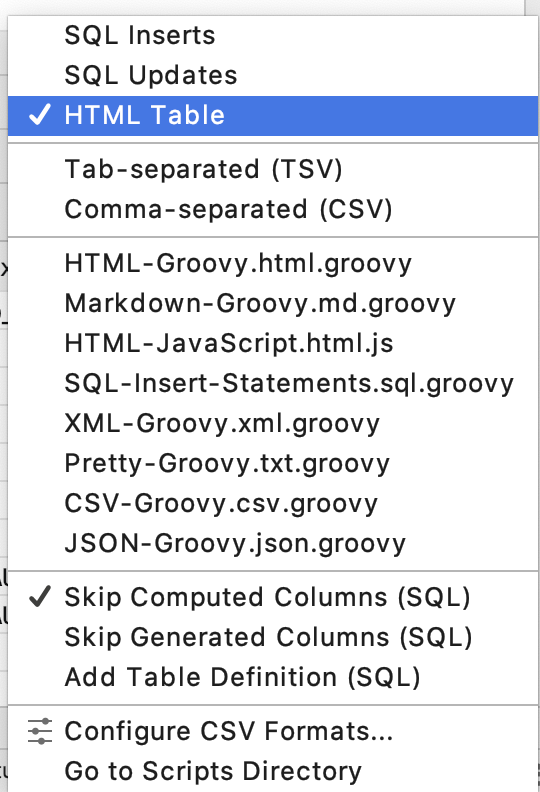The height and width of the screenshot is (792, 540).
Task: Choose HTML-JavaScript.html.js script
Action: (x=273, y=343)
